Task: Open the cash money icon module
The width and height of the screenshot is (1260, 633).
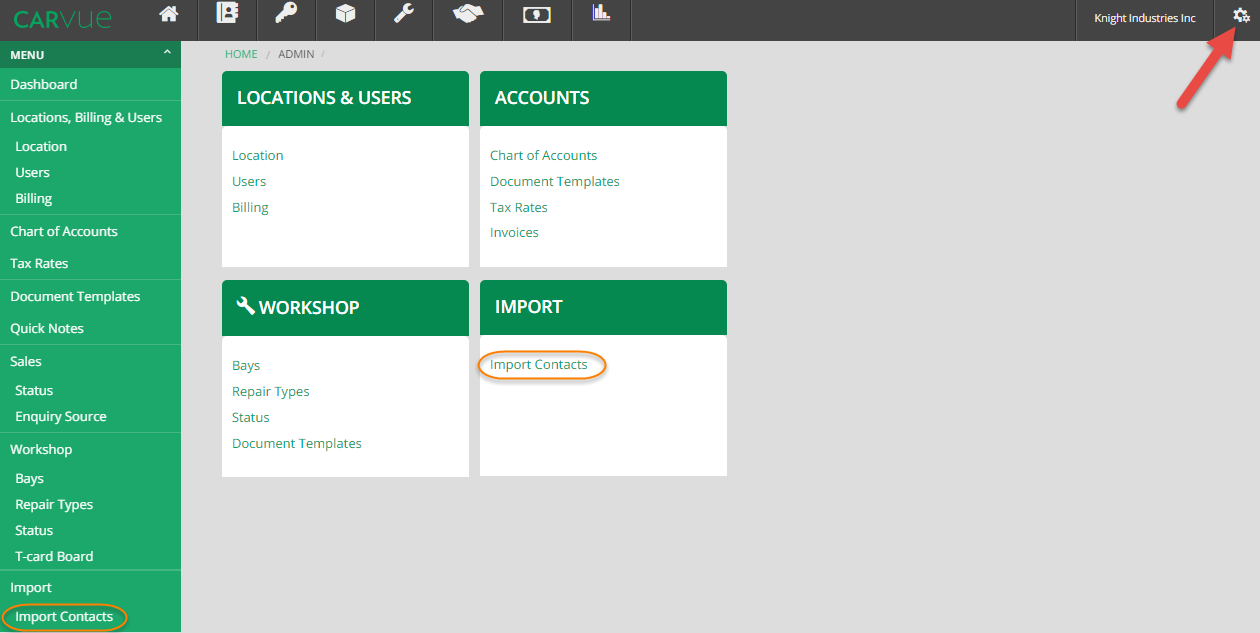Action: [x=537, y=15]
